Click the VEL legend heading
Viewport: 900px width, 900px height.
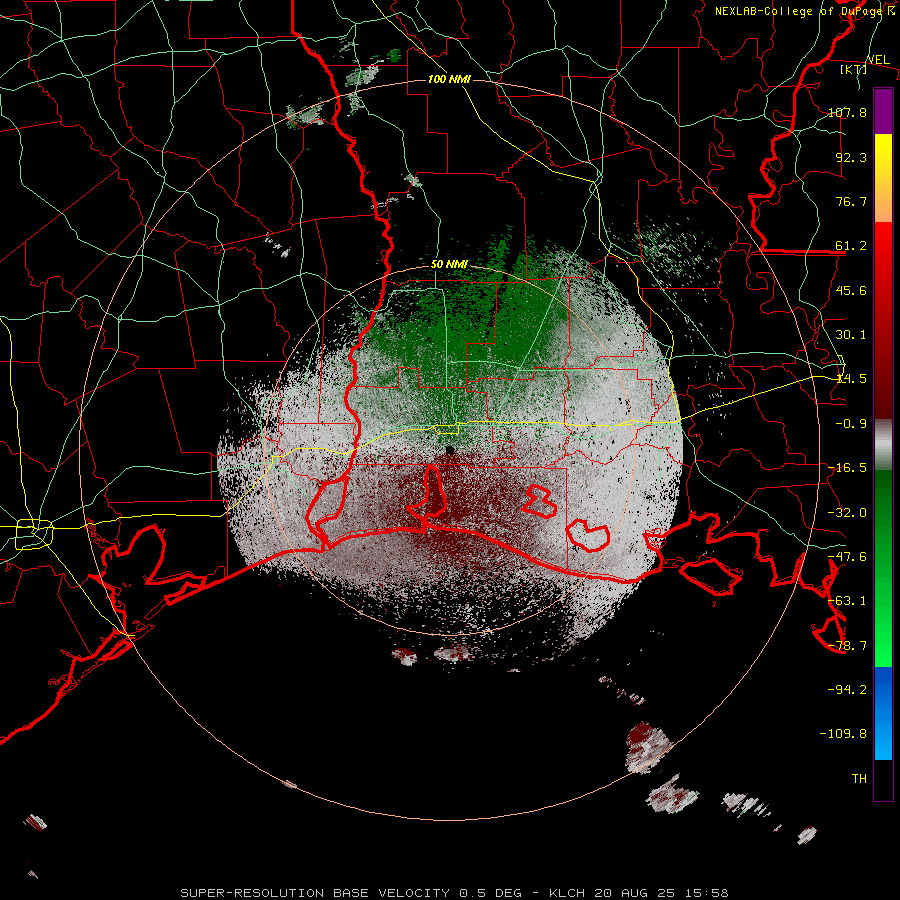[x=878, y=60]
